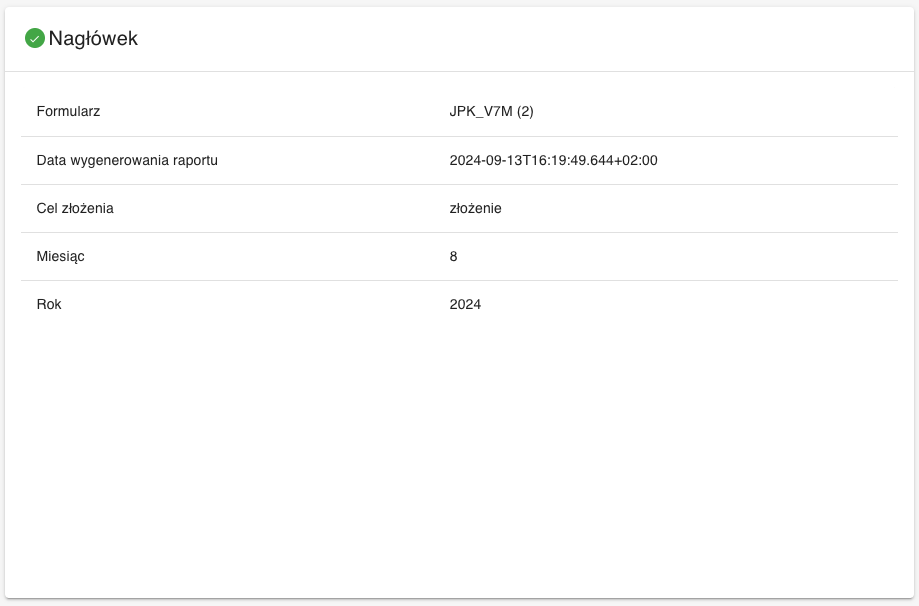The image size is (919, 606).
Task: Click the Rok field label
Action: click(49, 304)
